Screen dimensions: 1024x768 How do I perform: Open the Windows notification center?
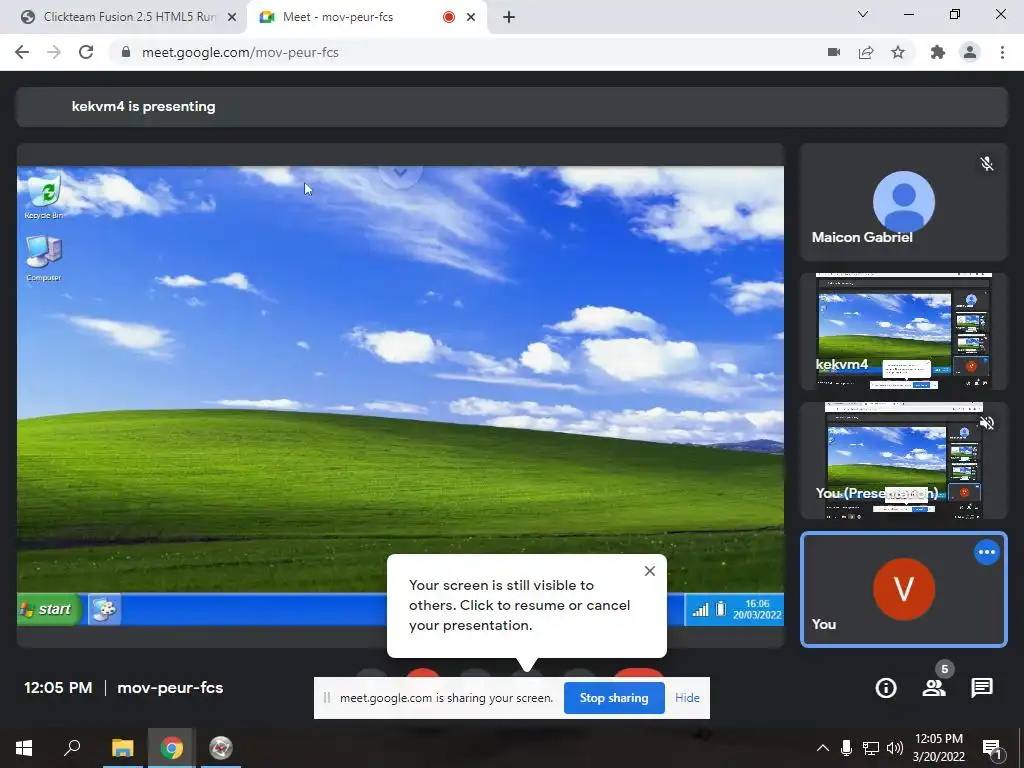[992, 749]
